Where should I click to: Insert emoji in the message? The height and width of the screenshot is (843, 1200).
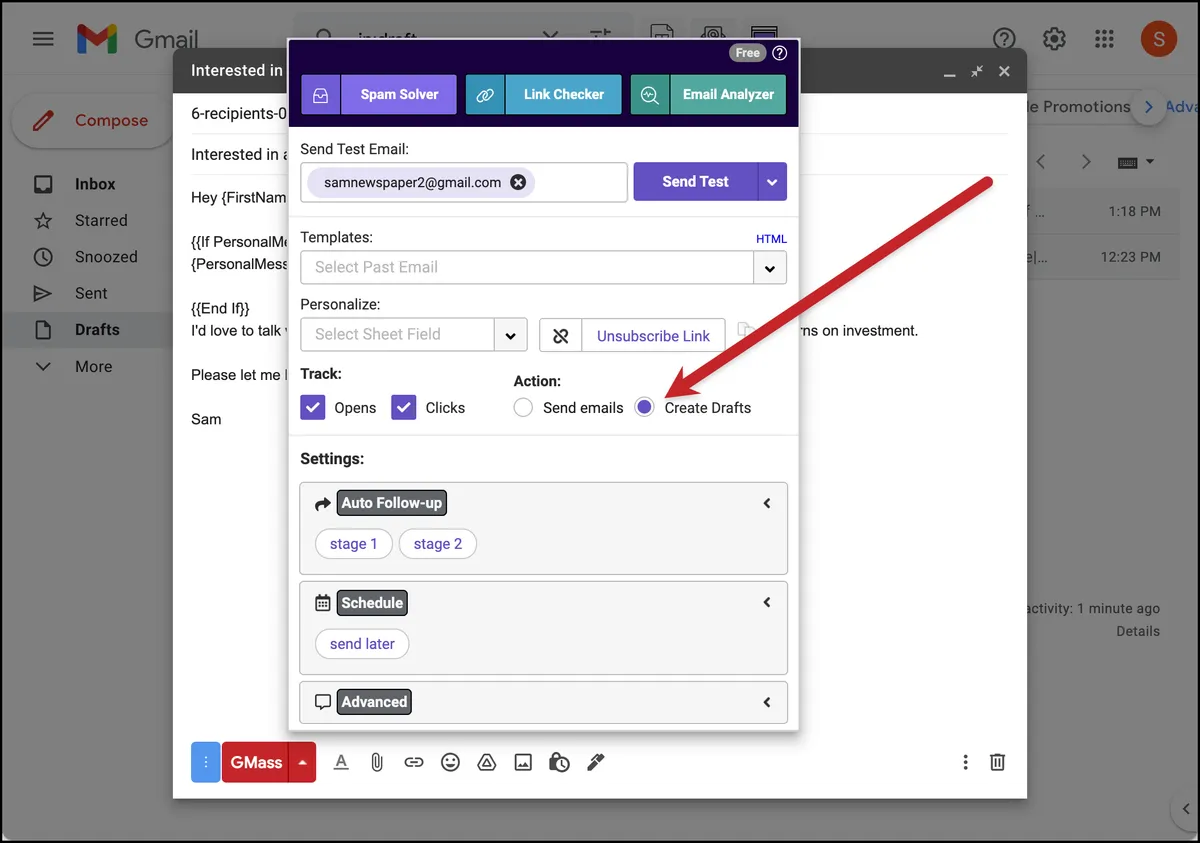pyautogui.click(x=451, y=762)
